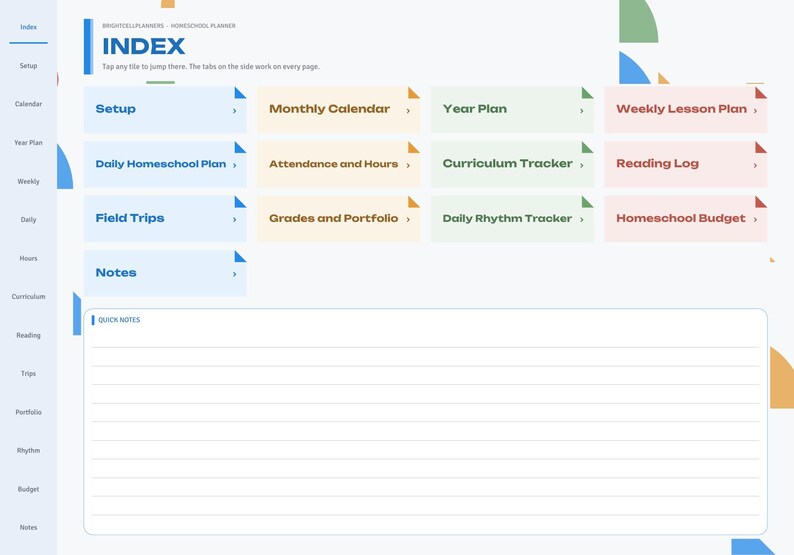This screenshot has width=794, height=555.
Task: Select the Curriculum Tracker tile
Action: click(x=512, y=164)
